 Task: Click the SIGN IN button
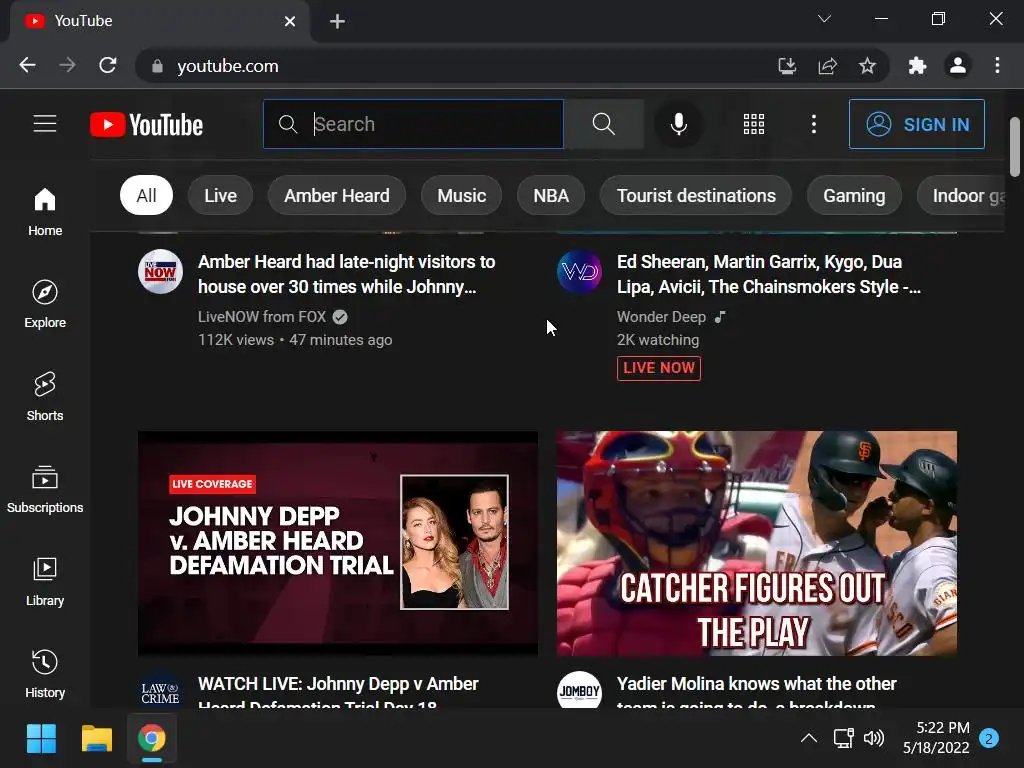click(917, 124)
